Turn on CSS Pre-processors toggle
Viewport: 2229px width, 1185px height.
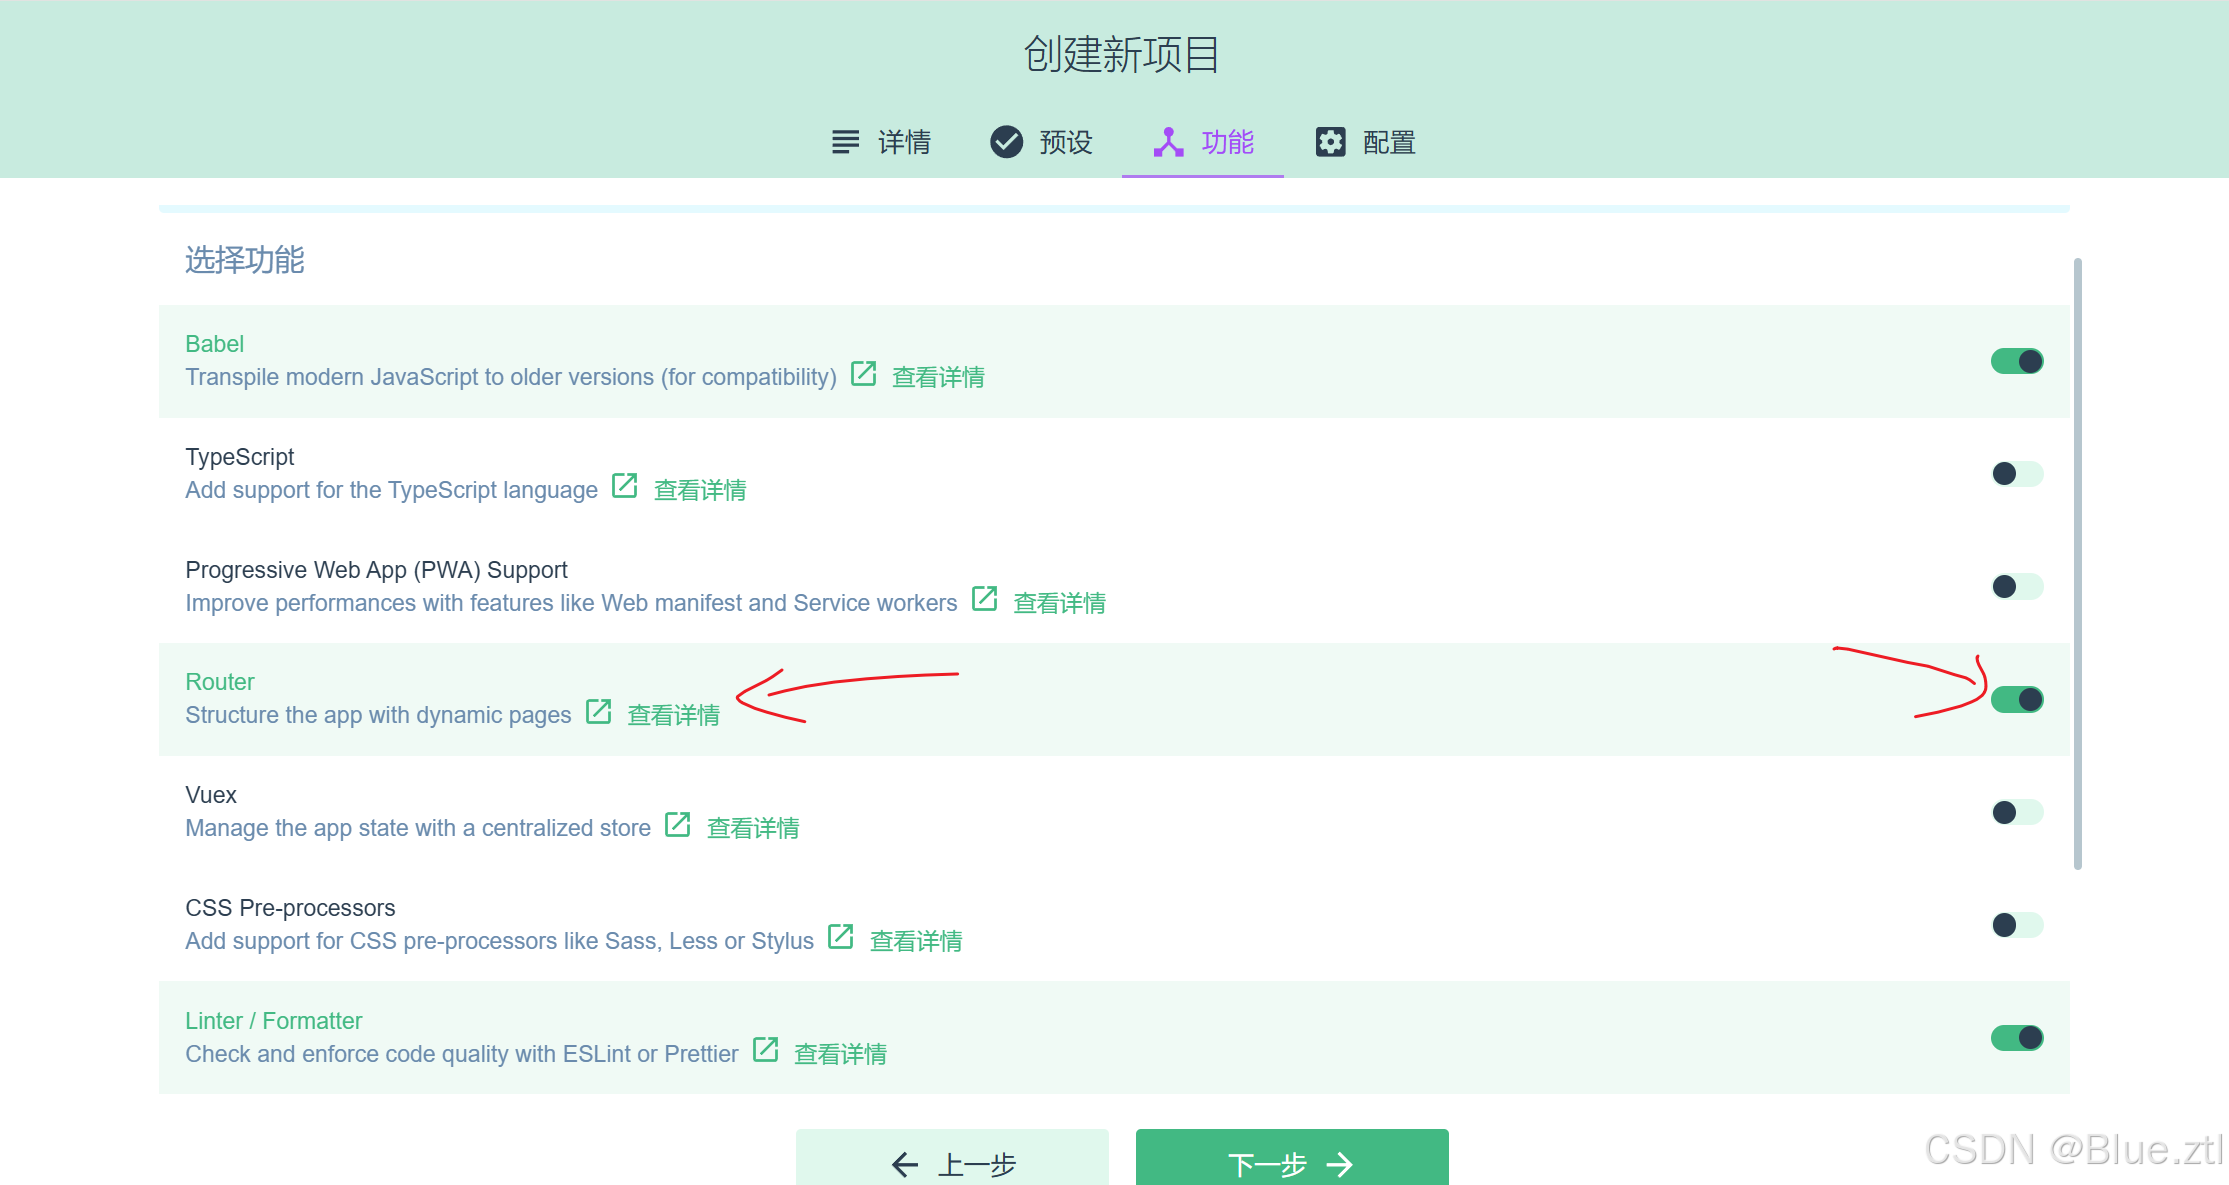pos(2016,925)
